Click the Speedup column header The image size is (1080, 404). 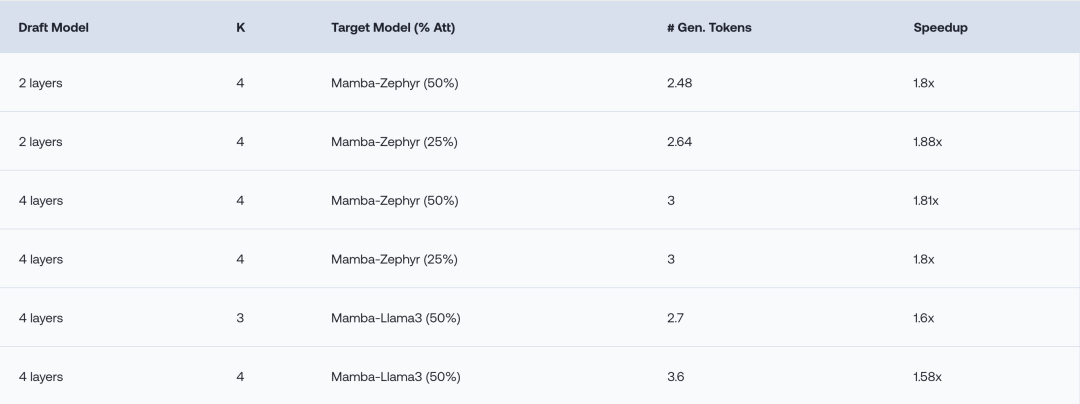tap(939, 28)
